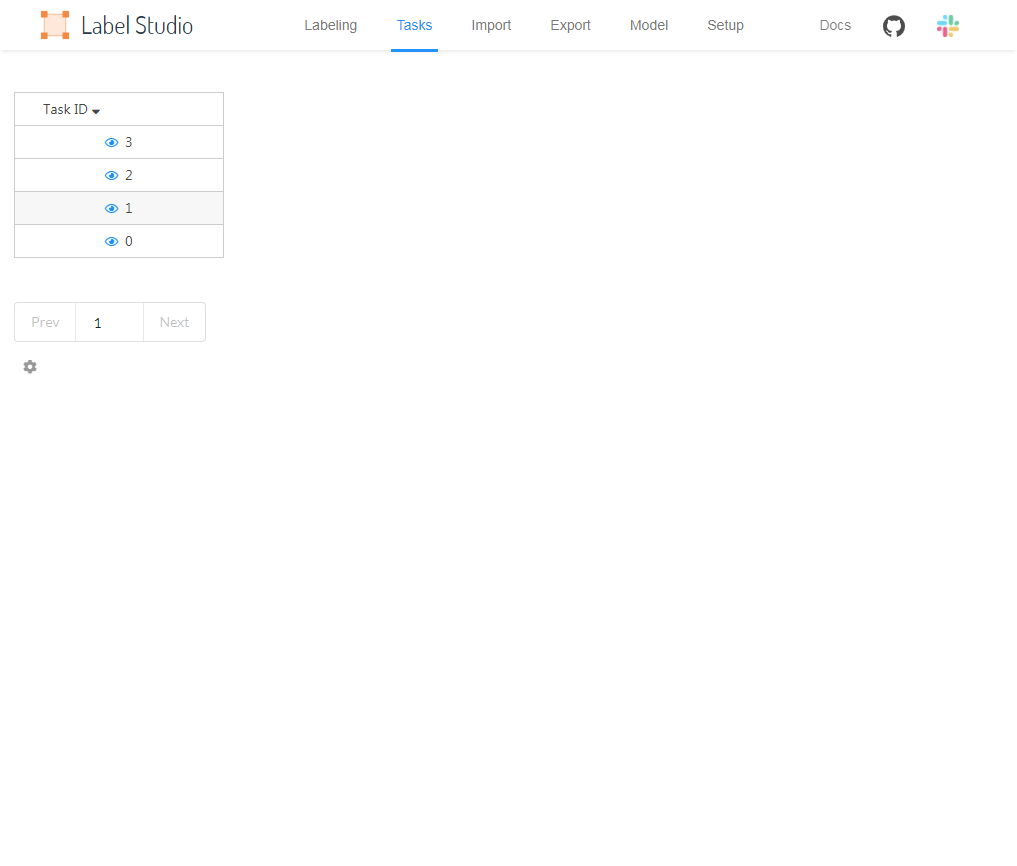1017x866 pixels.
Task: Open the Export tab
Action: coord(571,25)
